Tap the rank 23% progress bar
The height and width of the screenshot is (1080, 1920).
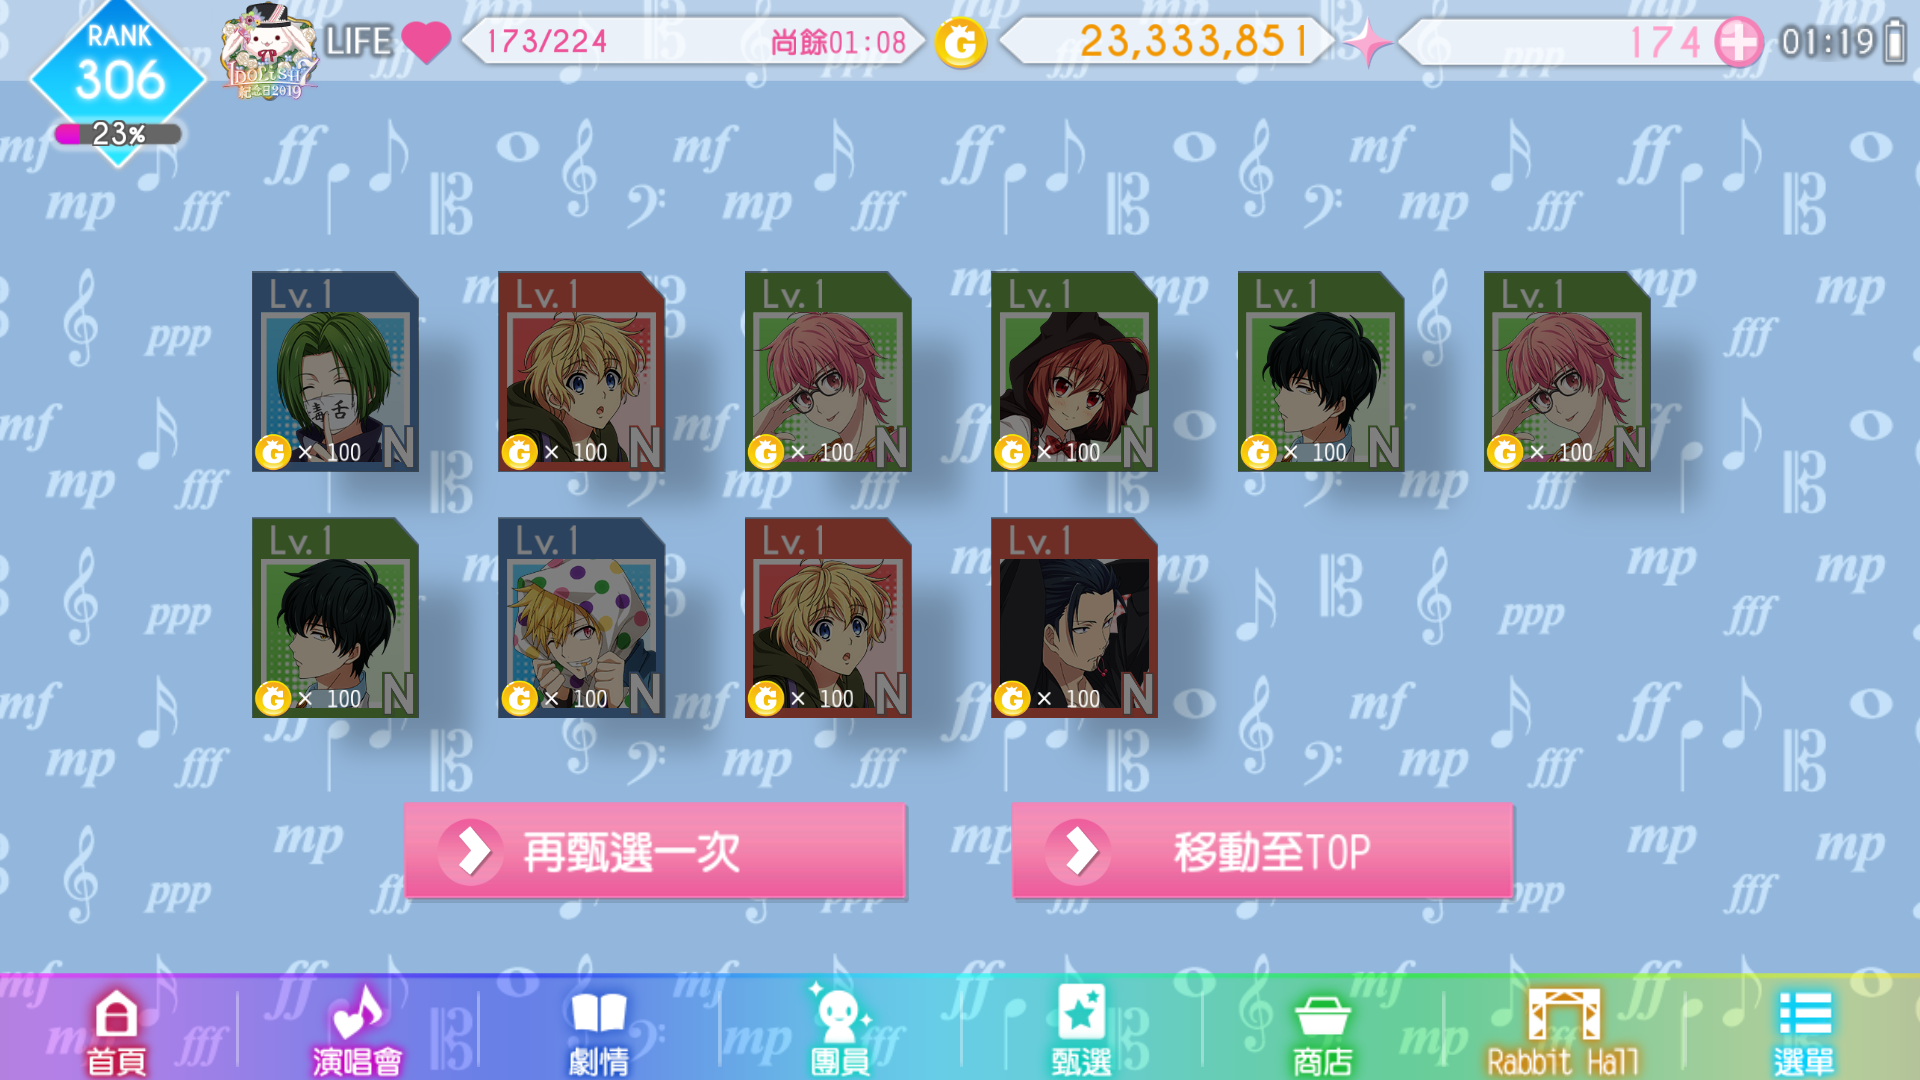coord(118,134)
